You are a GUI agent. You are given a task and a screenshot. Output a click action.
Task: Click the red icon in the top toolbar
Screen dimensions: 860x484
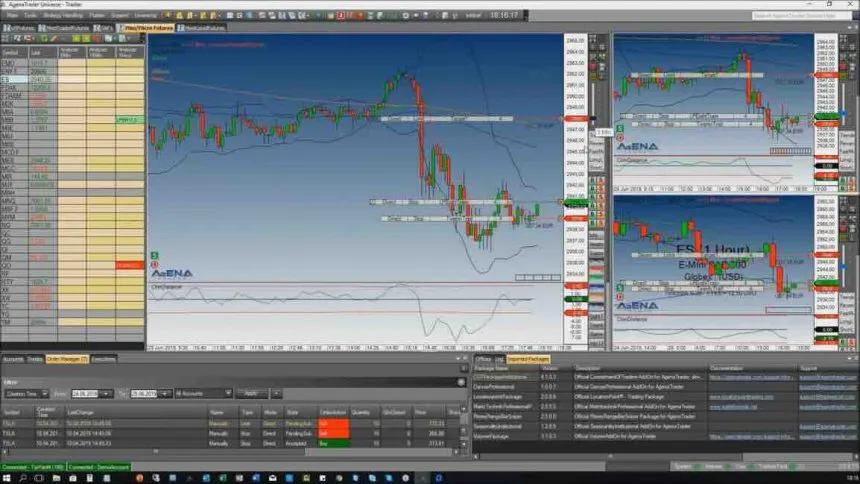point(341,15)
